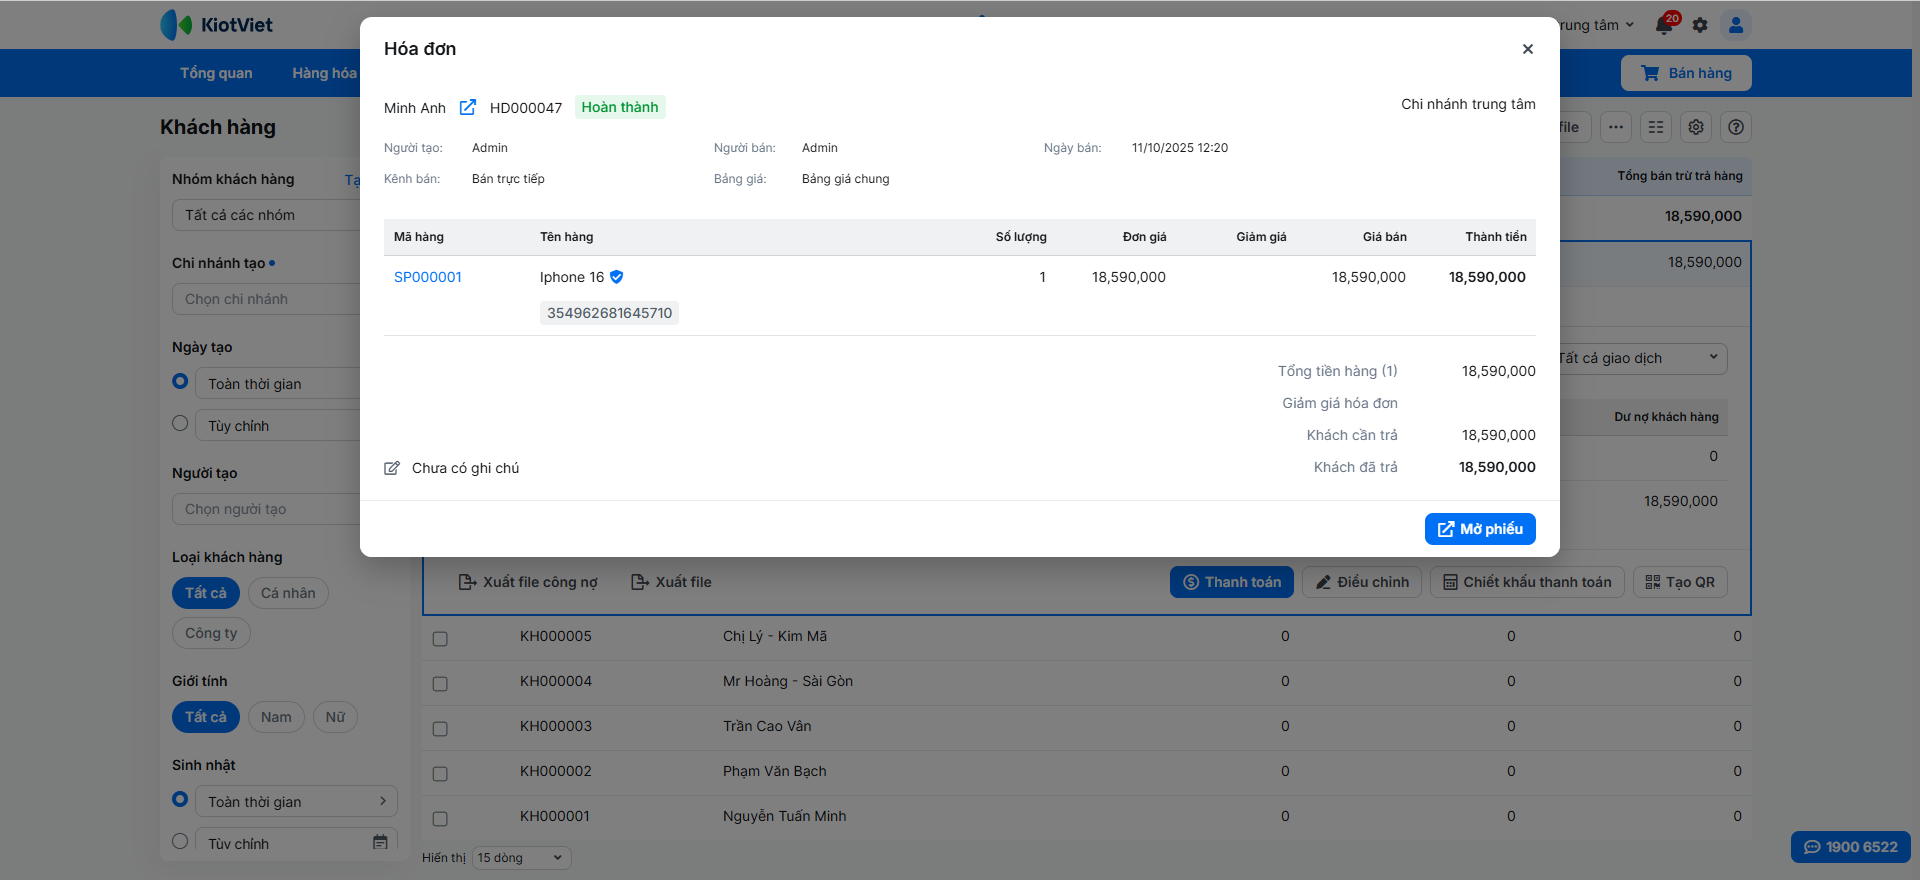Screen dimensions: 1920x880
Task: Close the Hóa đơn dialog
Action: (x=1527, y=49)
